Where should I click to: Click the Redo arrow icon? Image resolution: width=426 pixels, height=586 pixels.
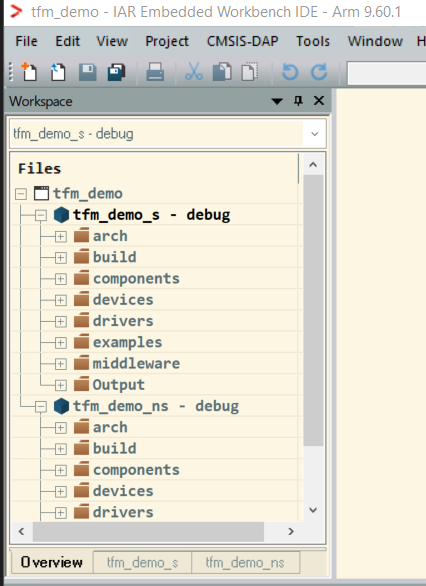click(x=319, y=72)
